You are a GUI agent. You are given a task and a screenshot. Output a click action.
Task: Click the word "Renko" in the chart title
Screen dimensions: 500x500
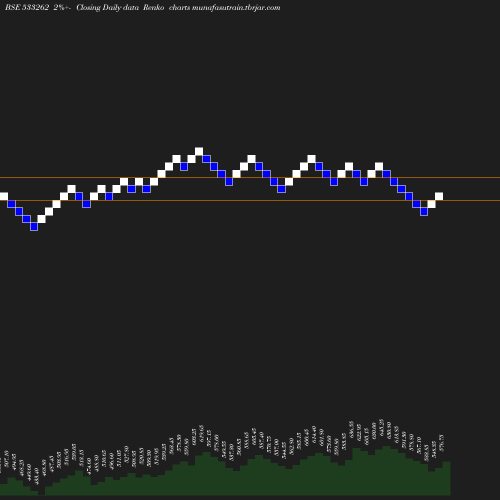point(153,7)
